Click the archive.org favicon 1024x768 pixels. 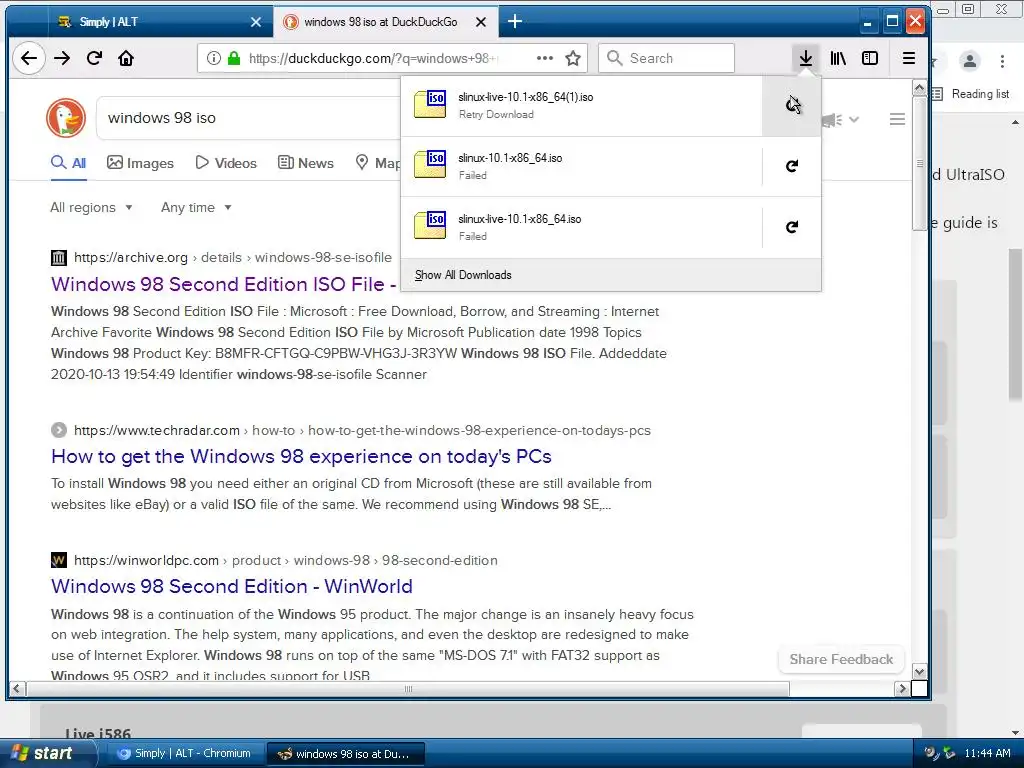click(59, 257)
